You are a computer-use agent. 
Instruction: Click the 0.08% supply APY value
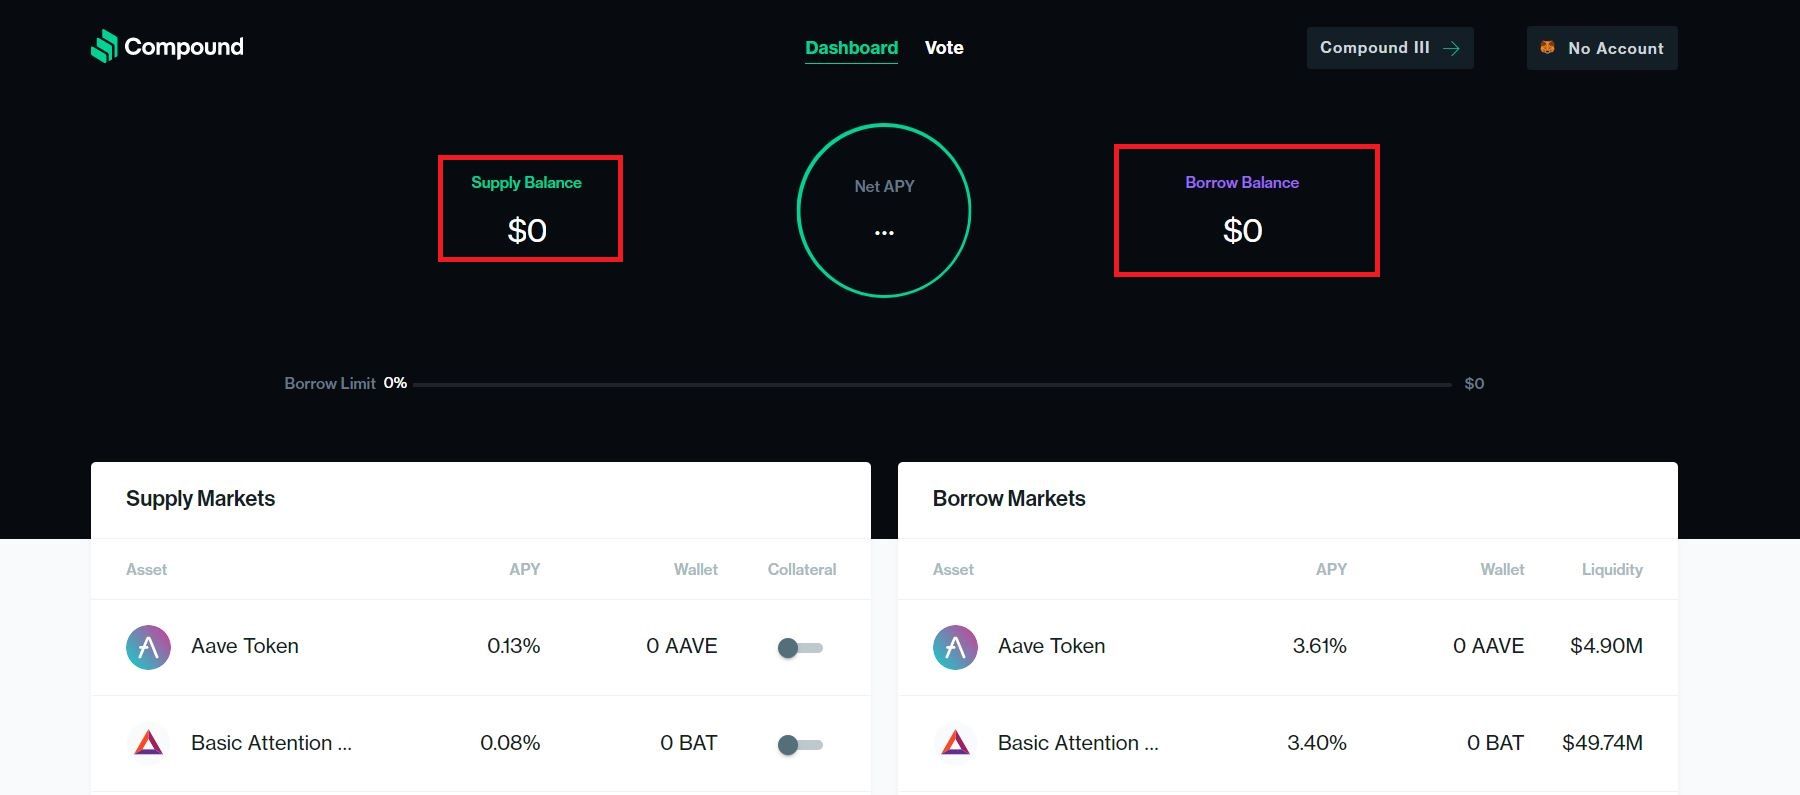(510, 743)
